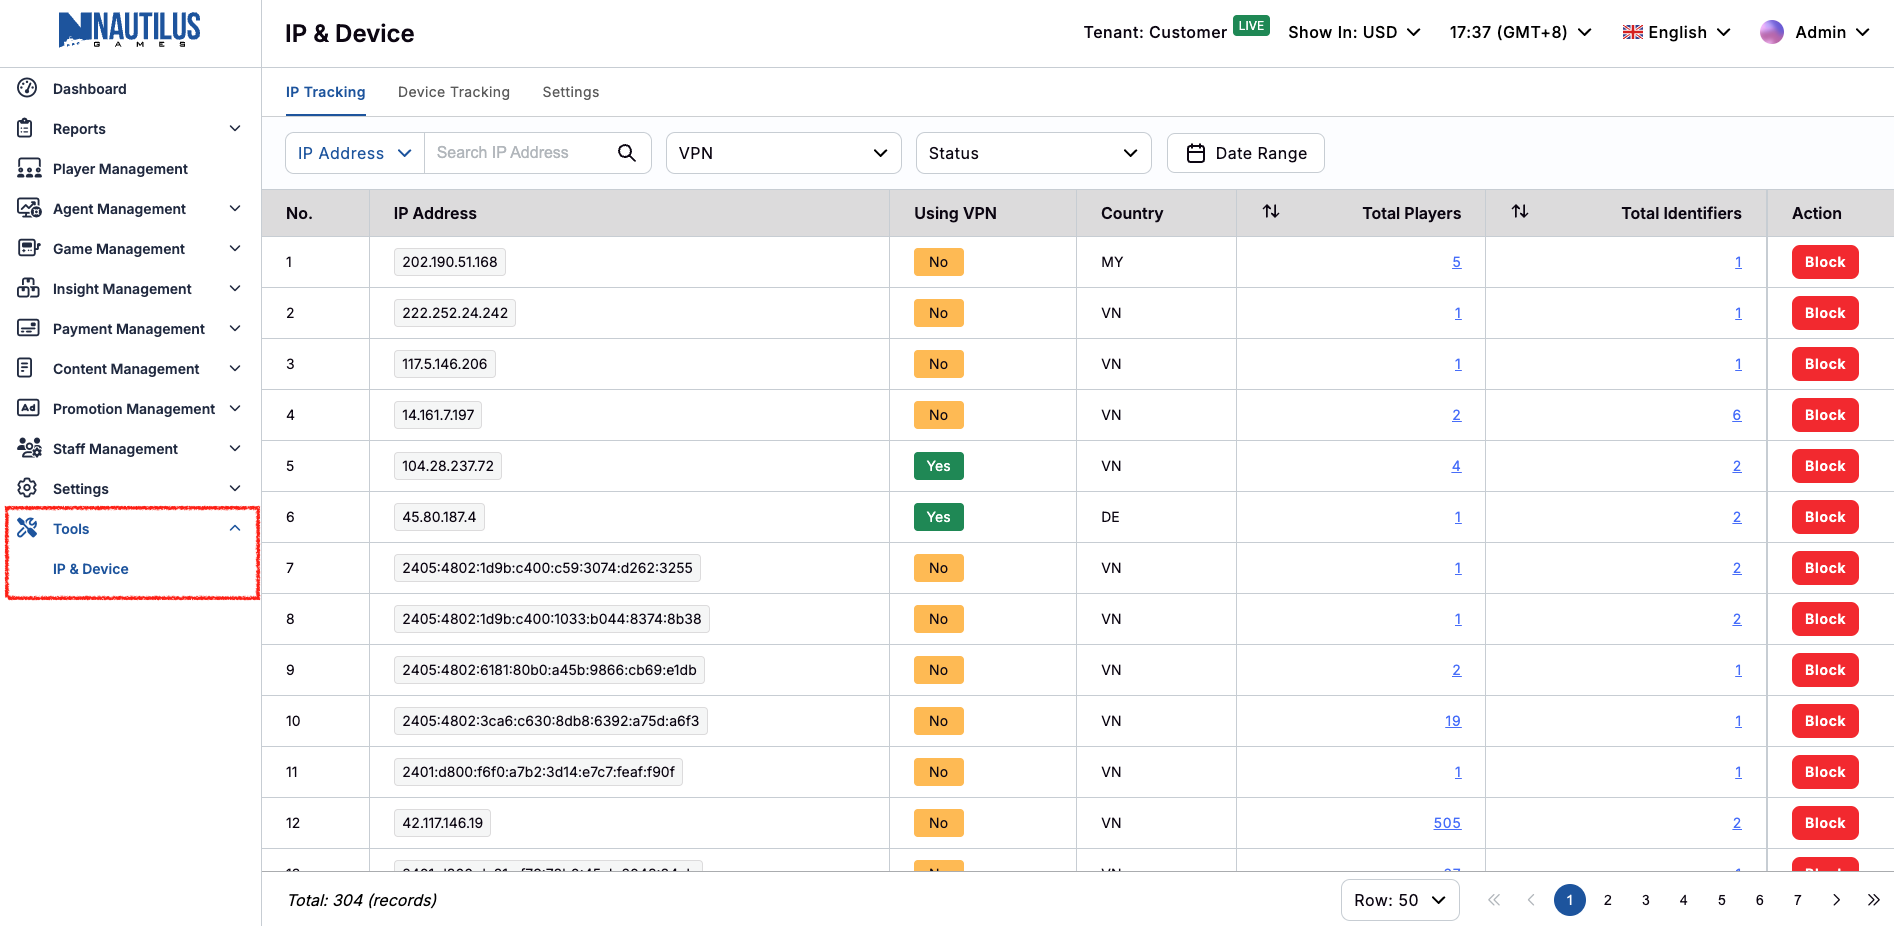Go to last page with double-arrow icon
This screenshot has width=1894, height=926.
(1873, 900)
